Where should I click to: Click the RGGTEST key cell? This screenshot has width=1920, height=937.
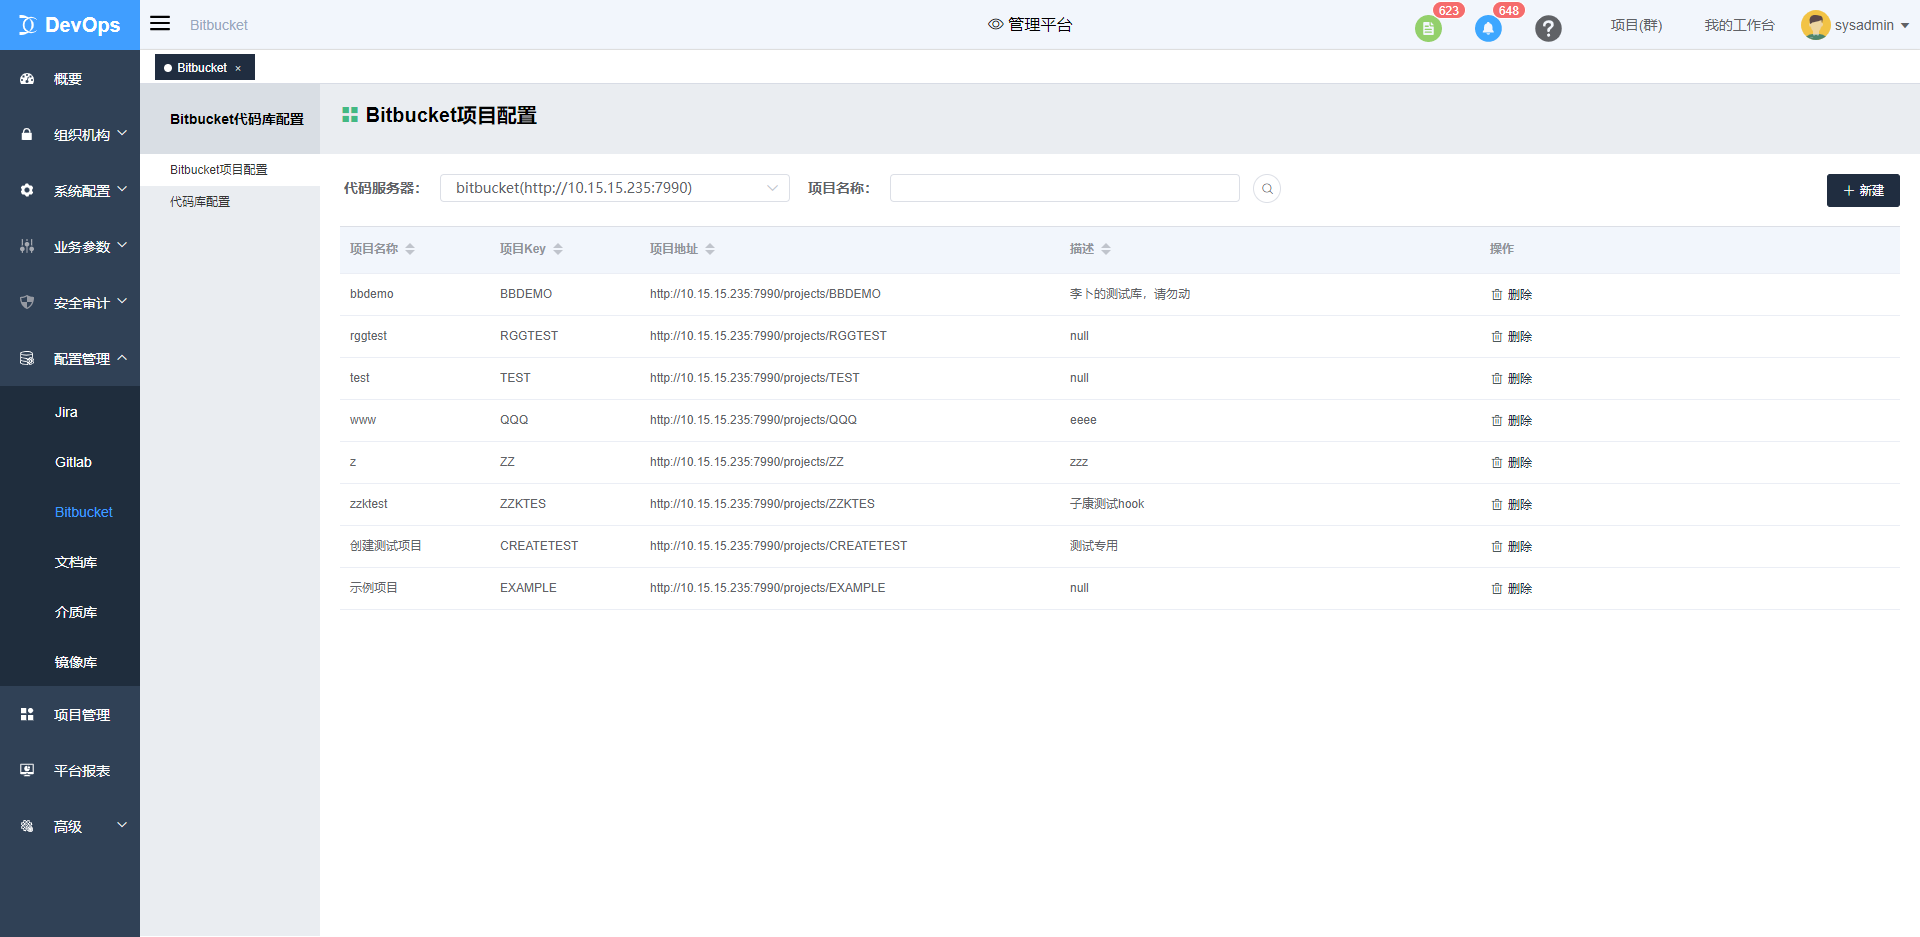[529, 336]
